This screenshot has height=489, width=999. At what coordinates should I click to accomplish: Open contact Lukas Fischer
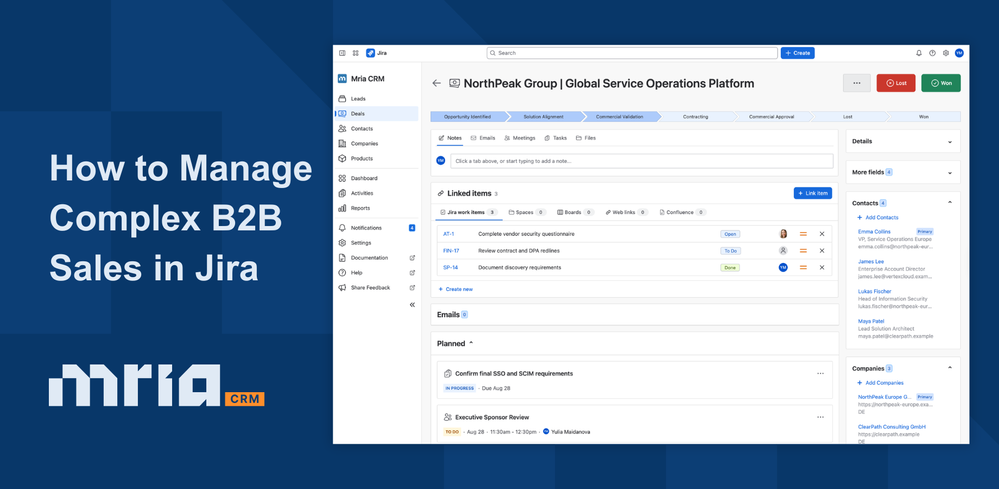pyautogui.click(x=873, y=291)
